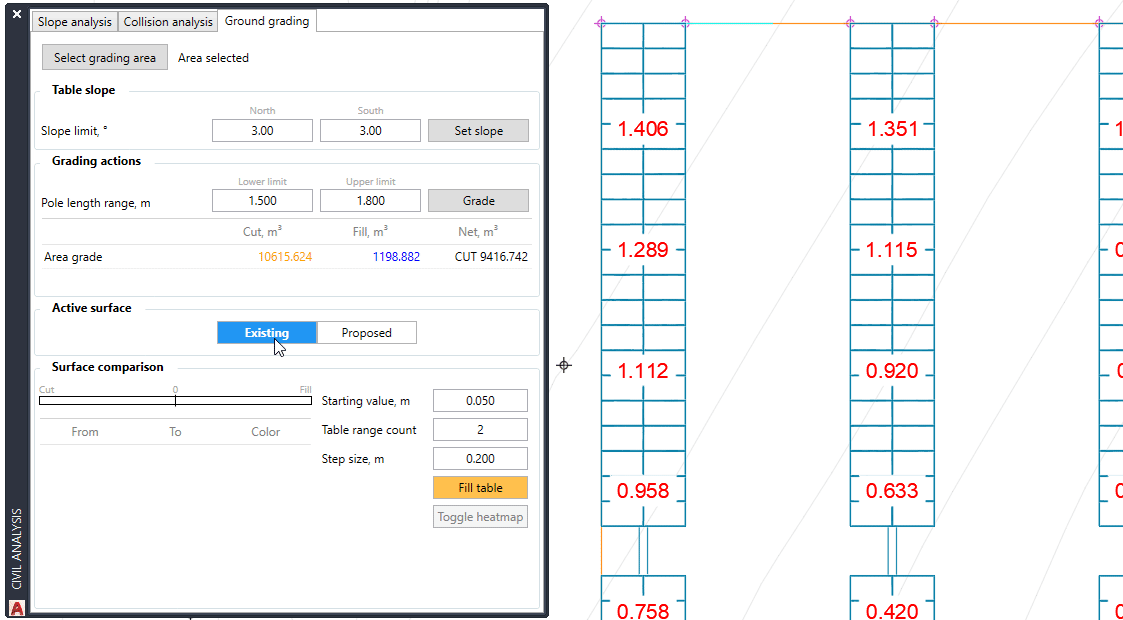Click the Toggle heatmap button

480,517
